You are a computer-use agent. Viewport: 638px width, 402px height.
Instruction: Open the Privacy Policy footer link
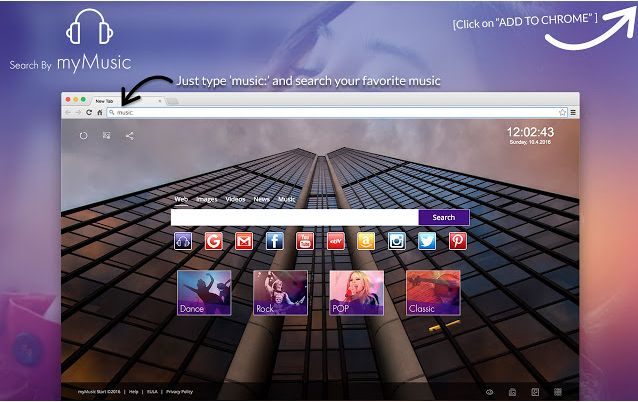click(179, 392)
